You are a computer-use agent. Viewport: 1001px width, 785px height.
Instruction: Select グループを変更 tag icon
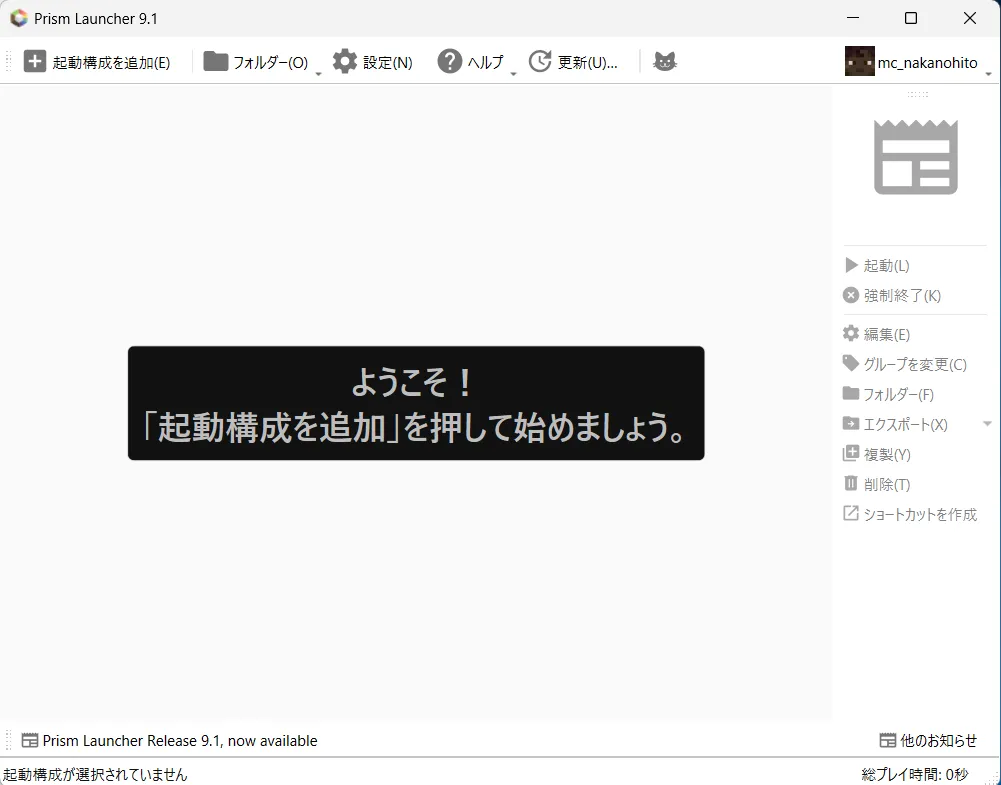coord(851,364)
